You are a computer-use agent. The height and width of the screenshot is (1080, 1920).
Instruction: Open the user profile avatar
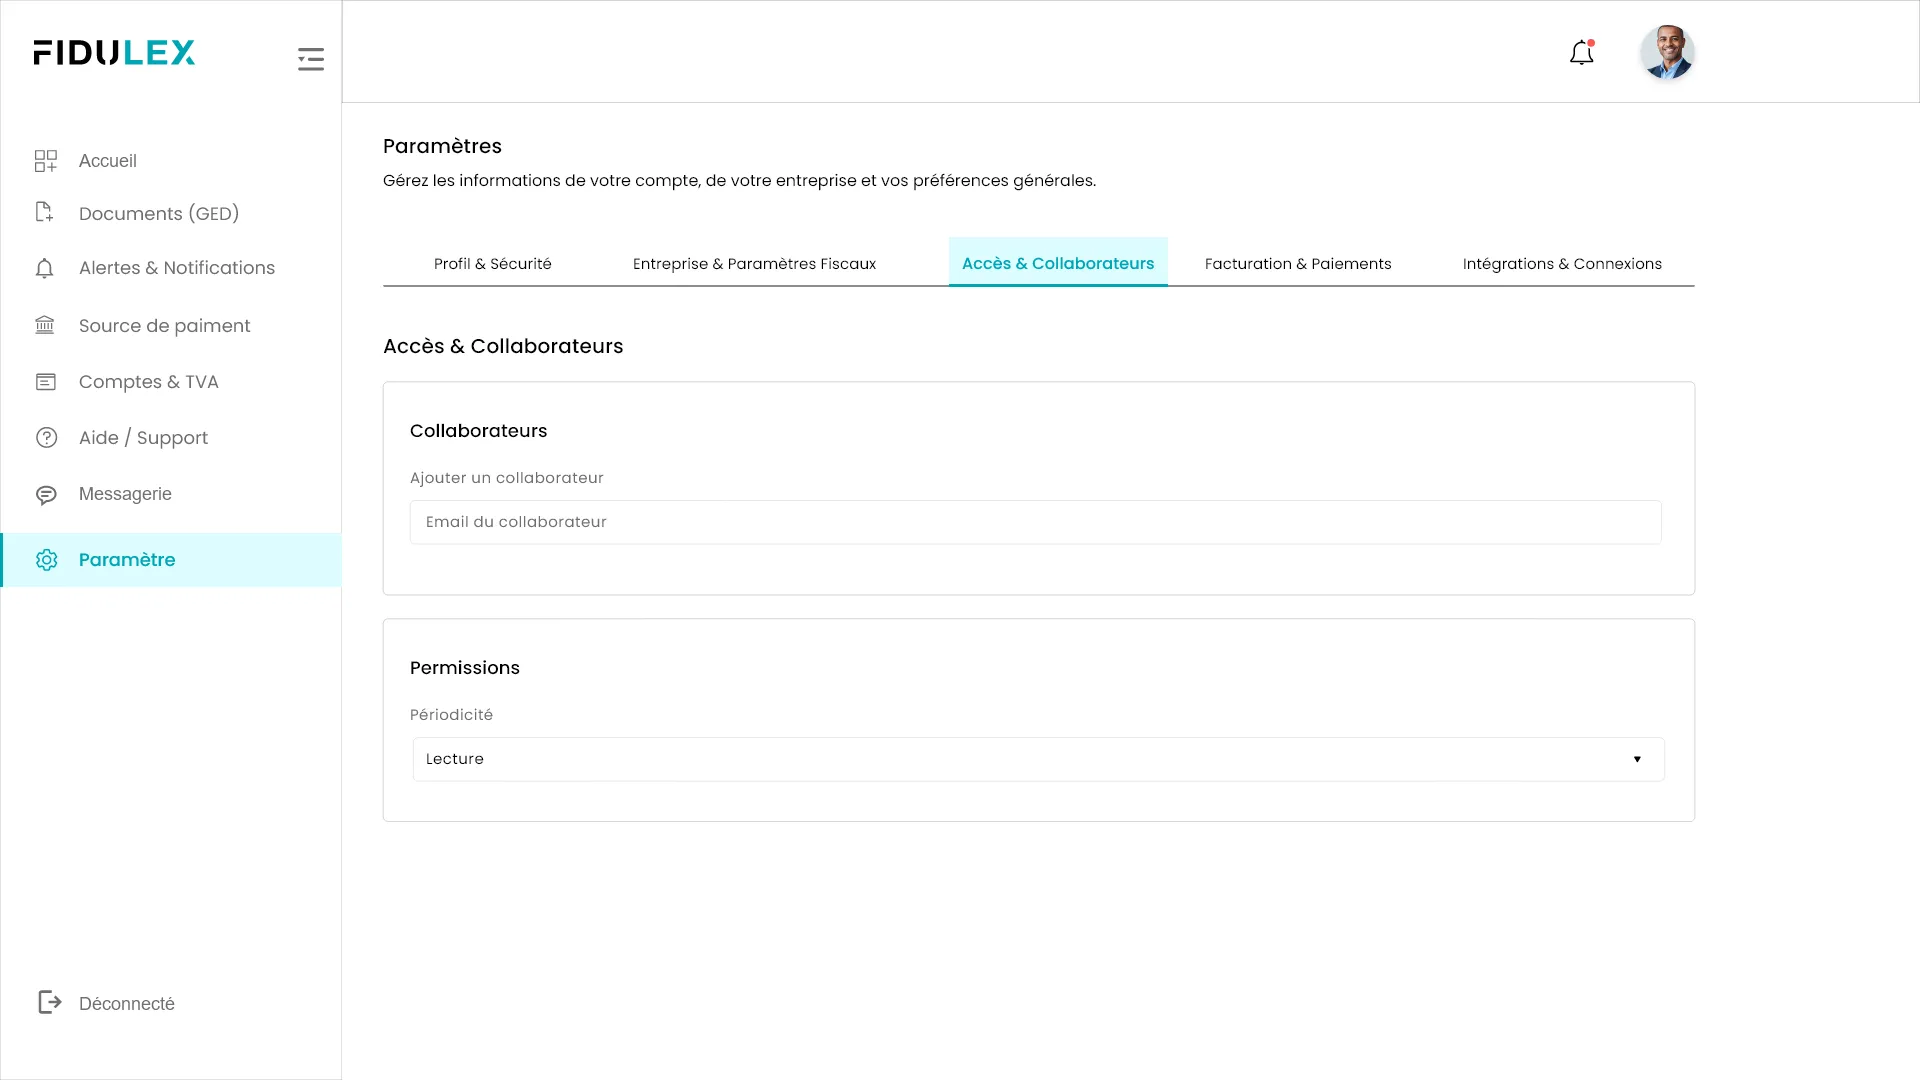1666,53
